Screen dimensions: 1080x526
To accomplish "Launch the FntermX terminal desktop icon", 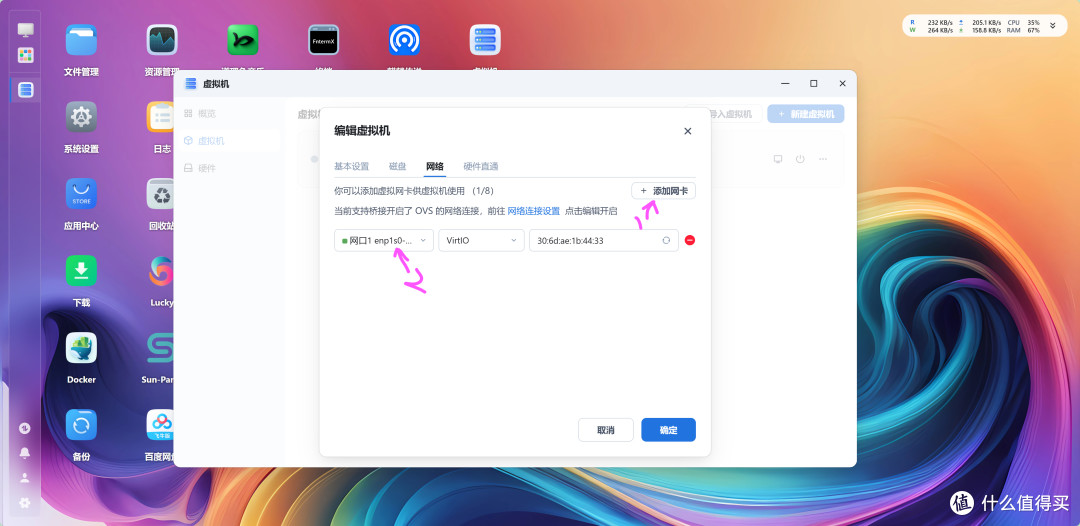I will pos(323,40).
